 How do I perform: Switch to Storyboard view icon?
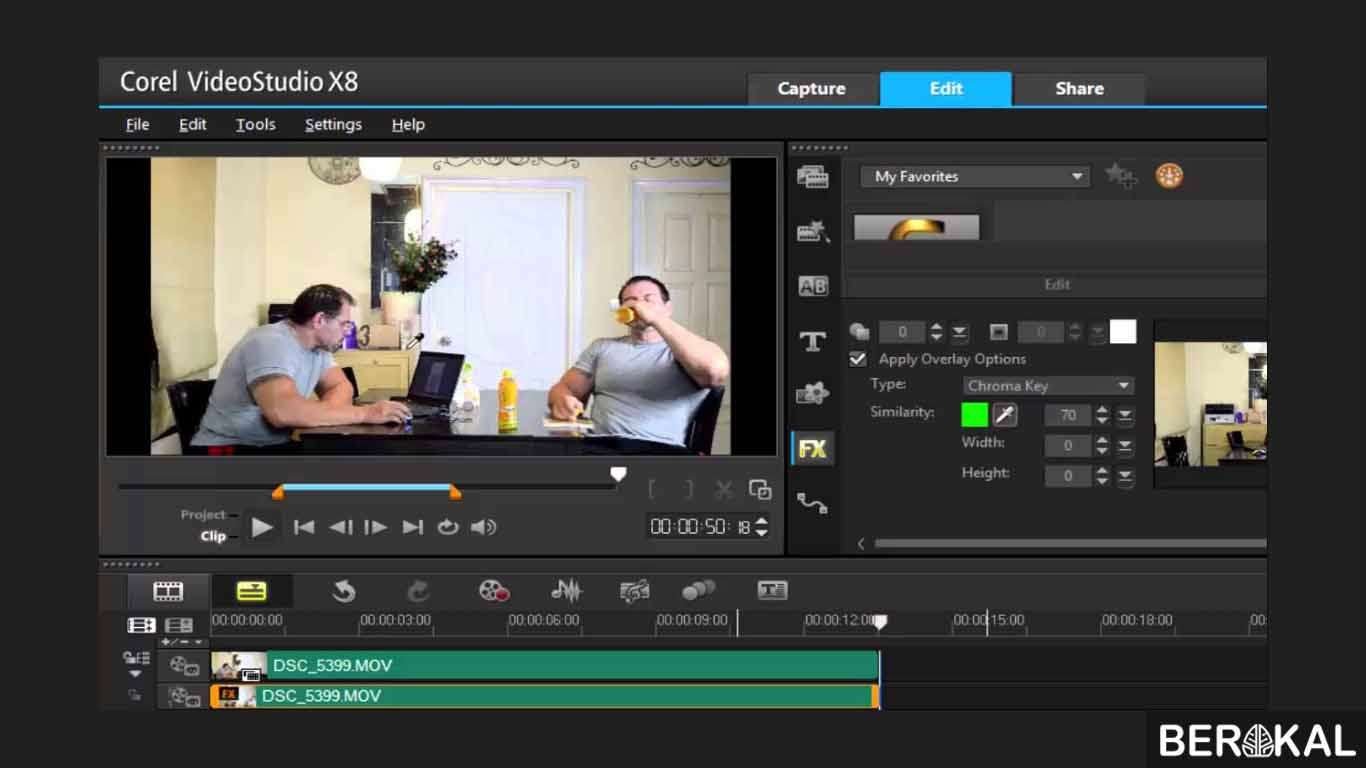click(x=168, y=591)
